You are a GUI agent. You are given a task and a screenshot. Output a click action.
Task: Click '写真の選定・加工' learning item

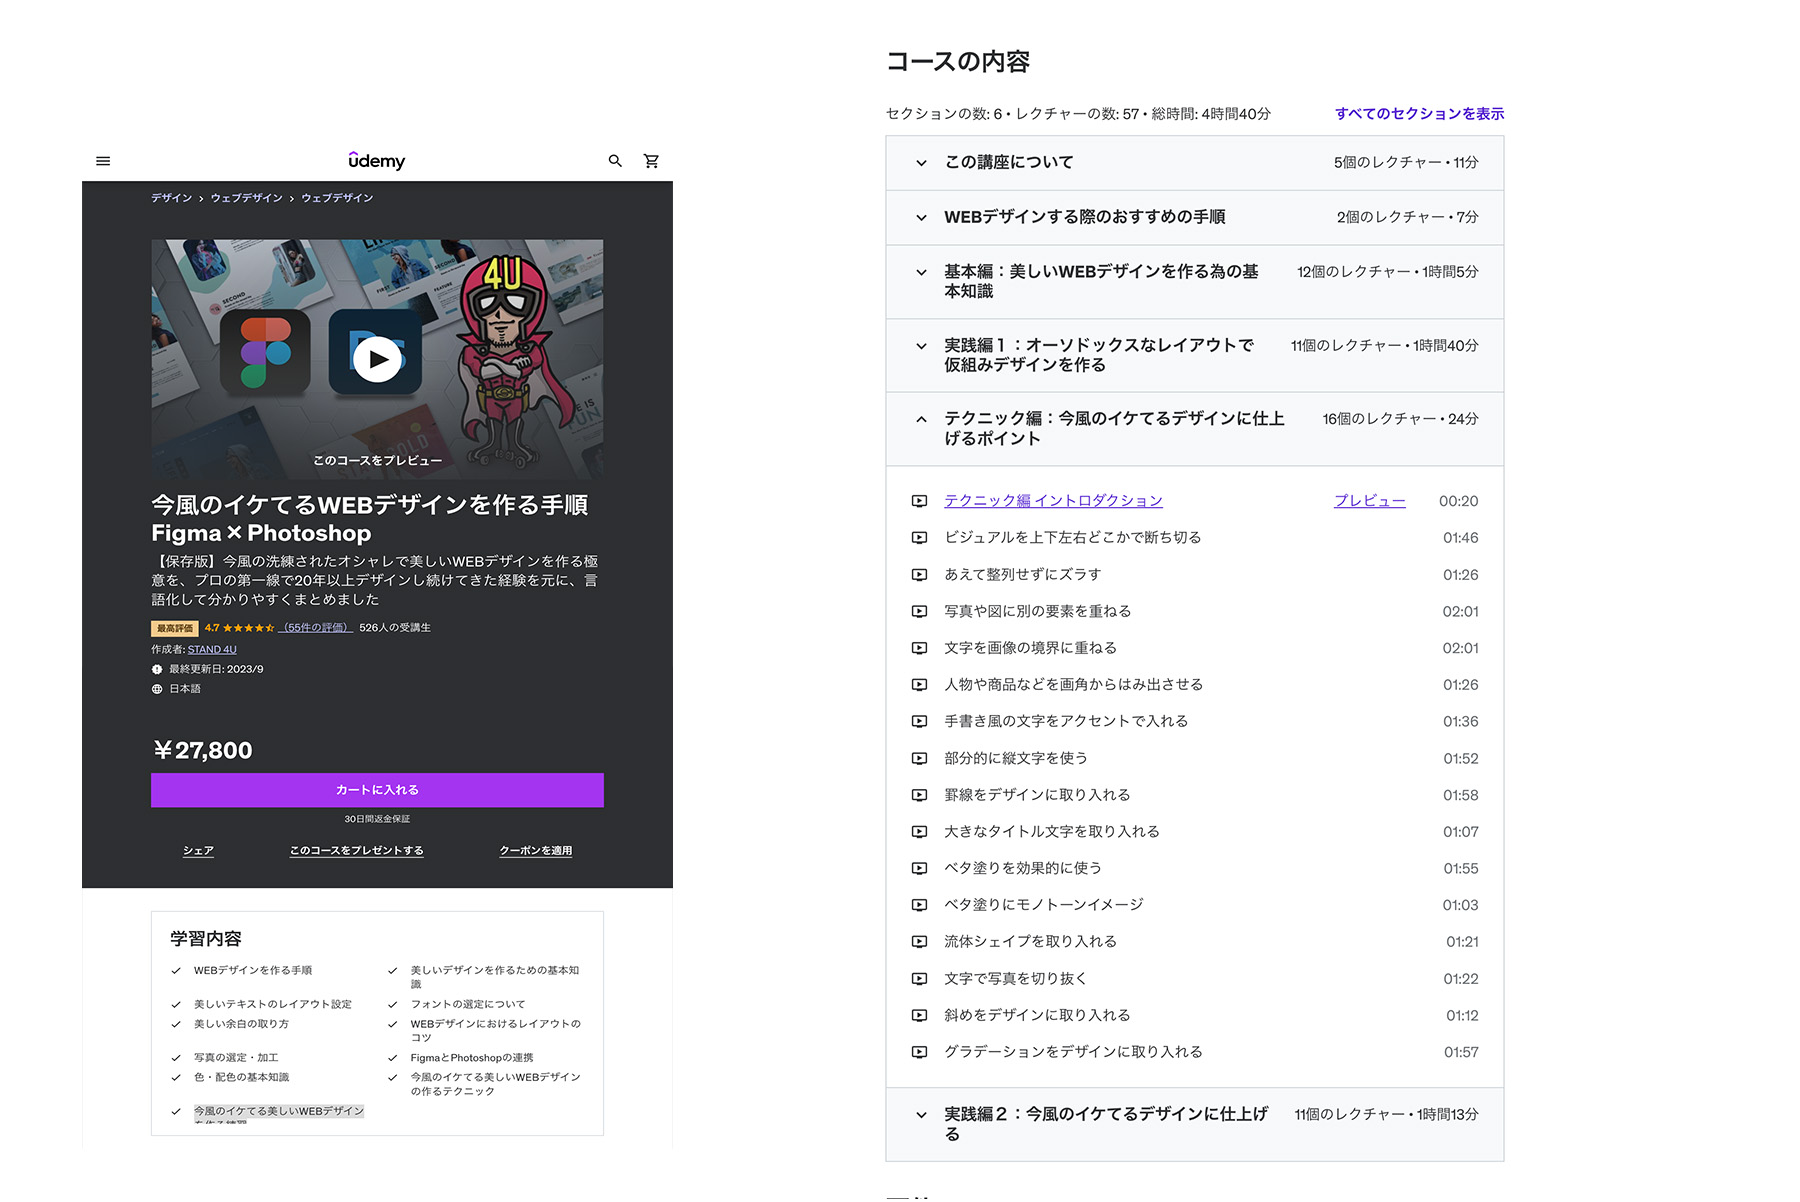click(236, 1058)
